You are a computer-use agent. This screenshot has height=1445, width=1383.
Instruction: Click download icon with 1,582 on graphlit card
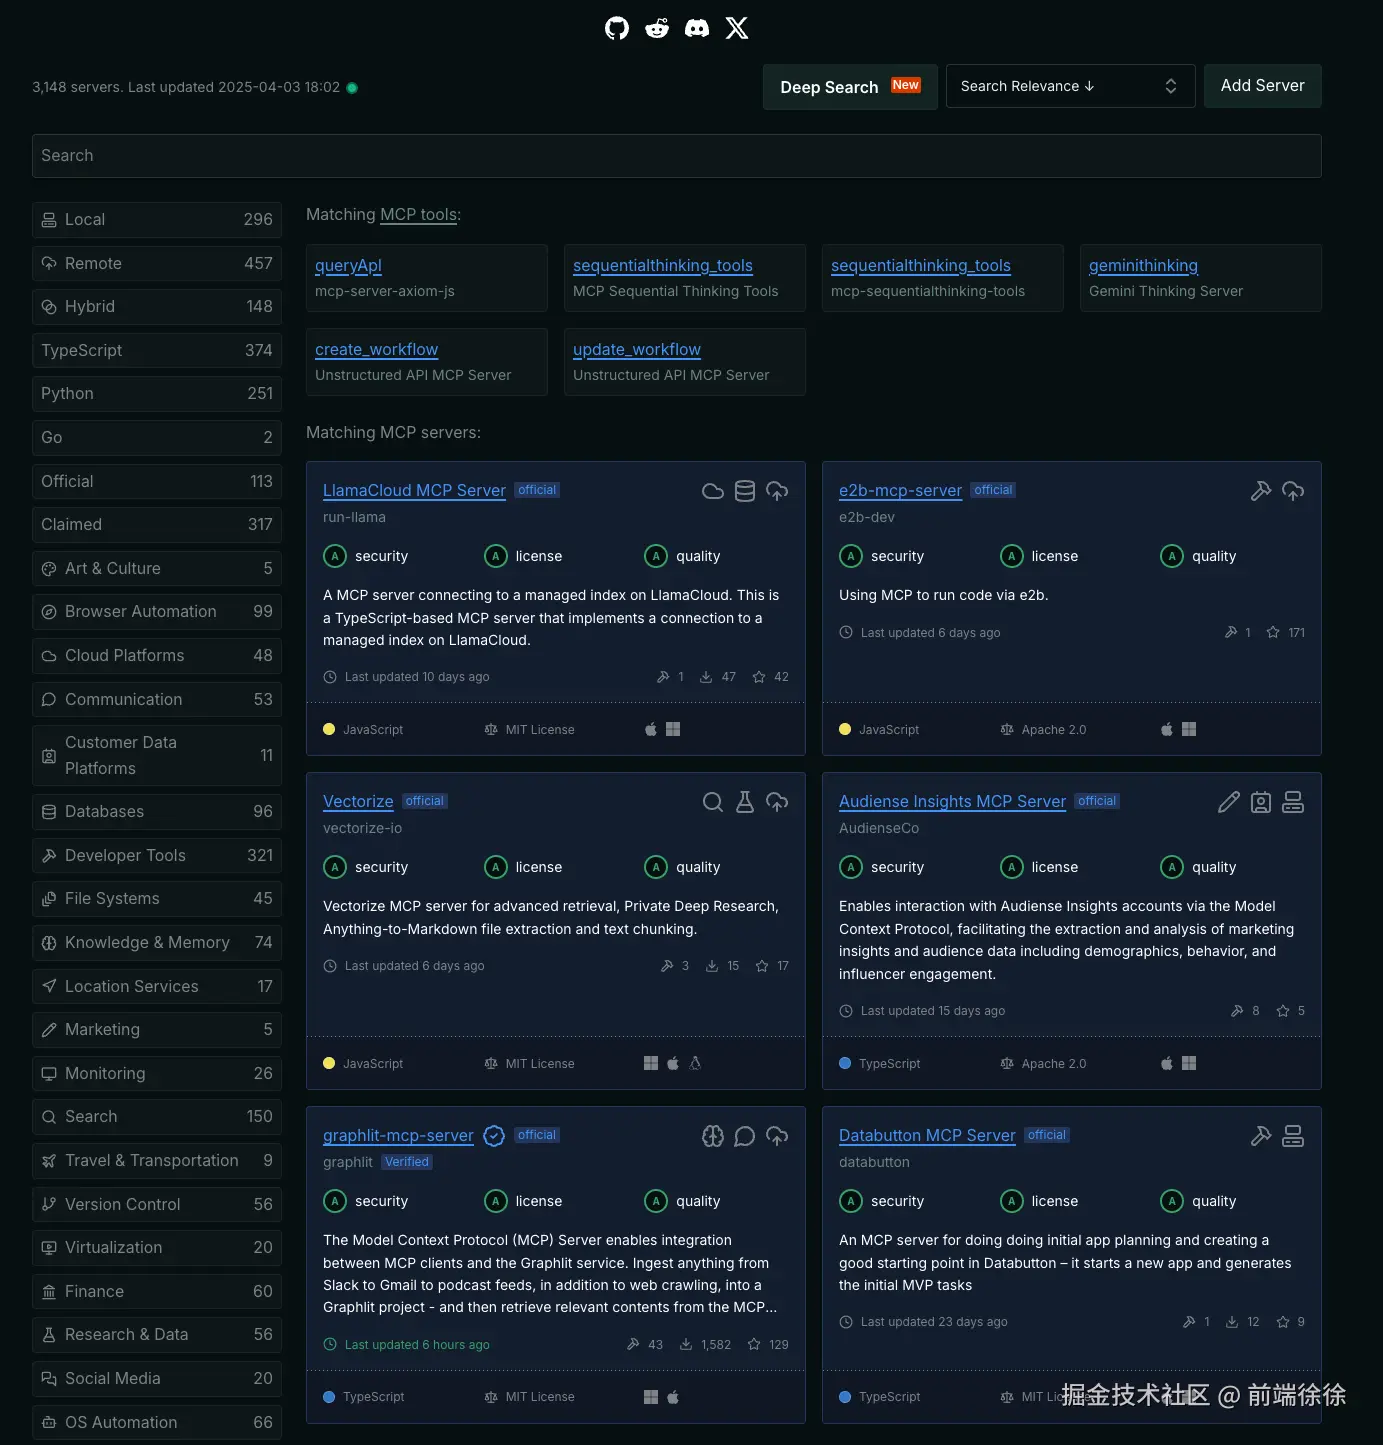click(x=686, y=1345)
